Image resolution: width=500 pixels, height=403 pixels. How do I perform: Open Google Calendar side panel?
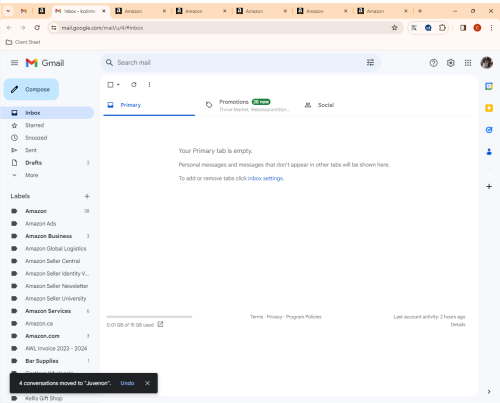pos(489,86)
